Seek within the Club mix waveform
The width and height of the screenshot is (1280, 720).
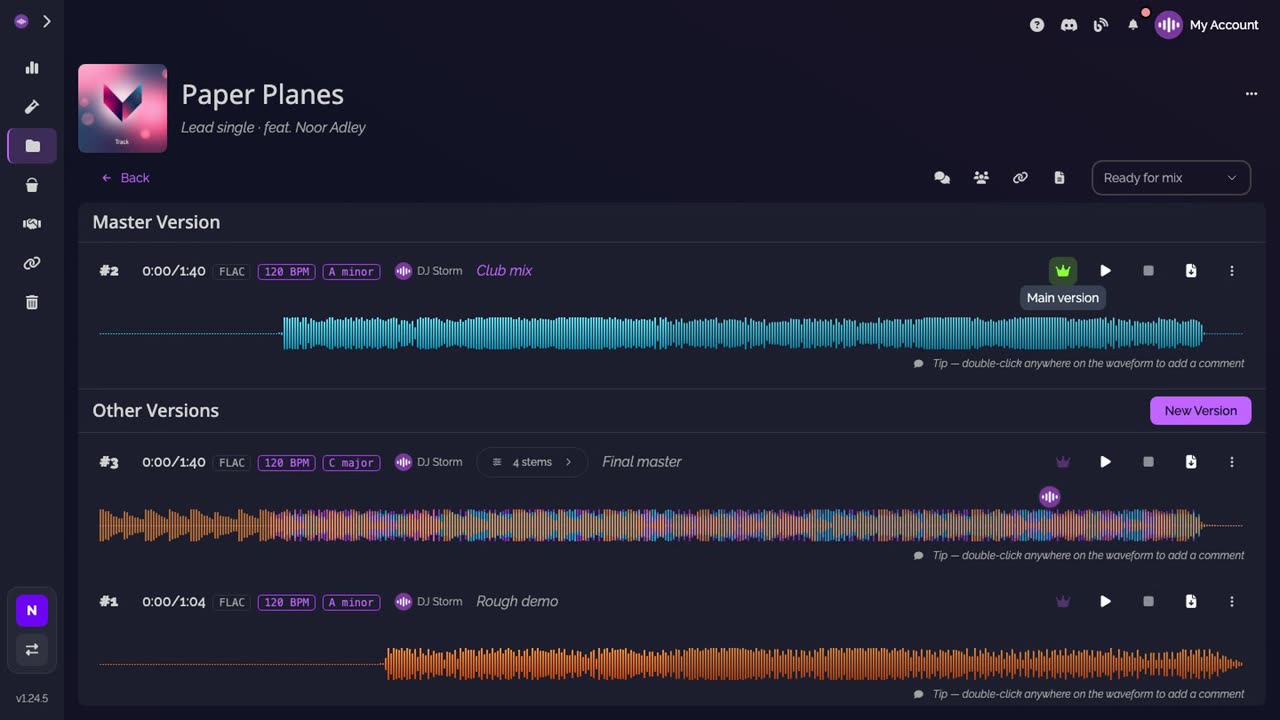coord(671,334)
